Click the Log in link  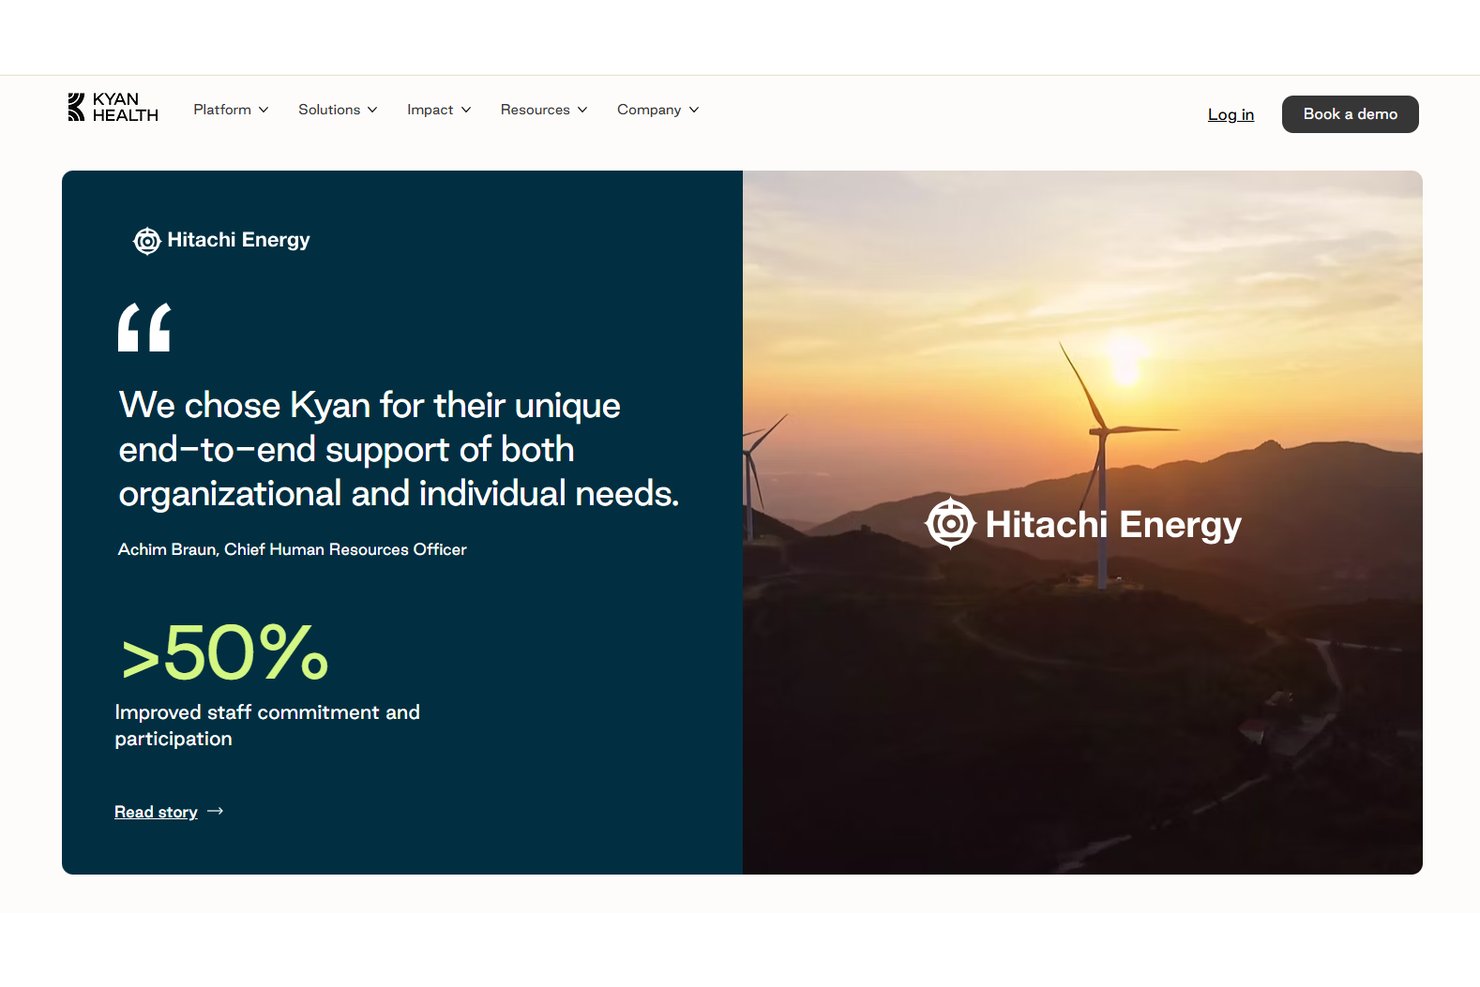pyautogui.click(x=1231, y=115)
